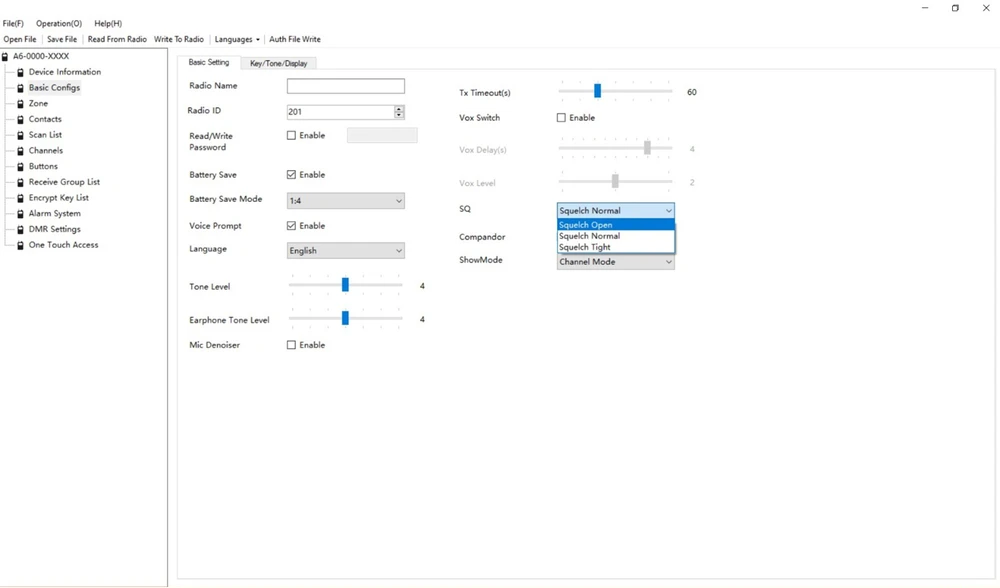Screen dimensions: 1000x588
Task: Disable the Battery Save checkbox
Action: 291,175
